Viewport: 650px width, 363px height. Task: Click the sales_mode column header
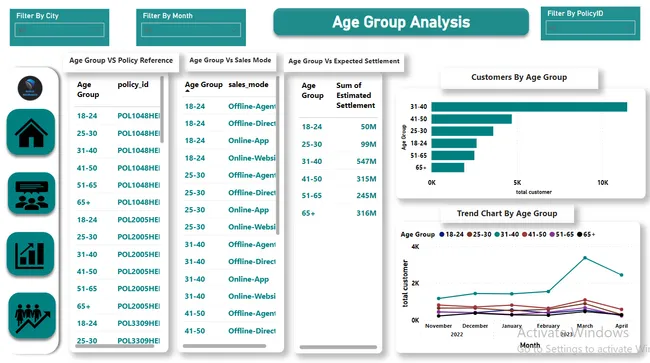tap(248, 85)
